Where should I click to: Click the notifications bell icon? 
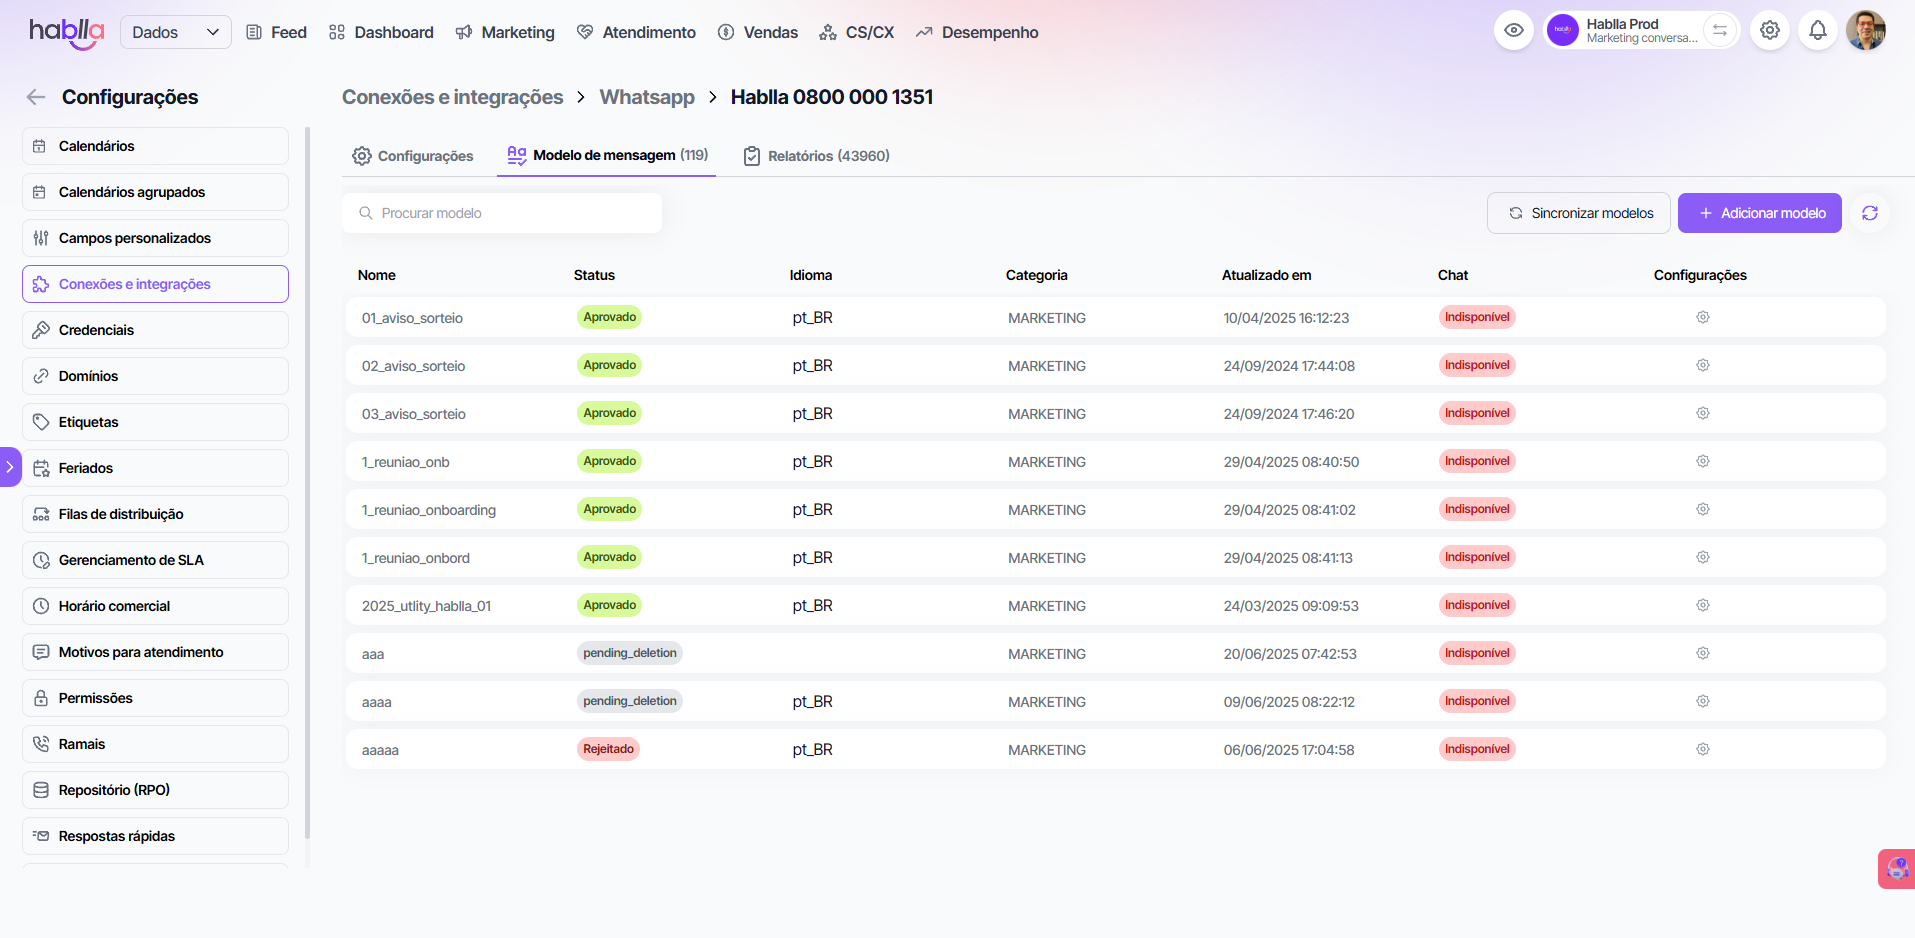coord(1817,31)
